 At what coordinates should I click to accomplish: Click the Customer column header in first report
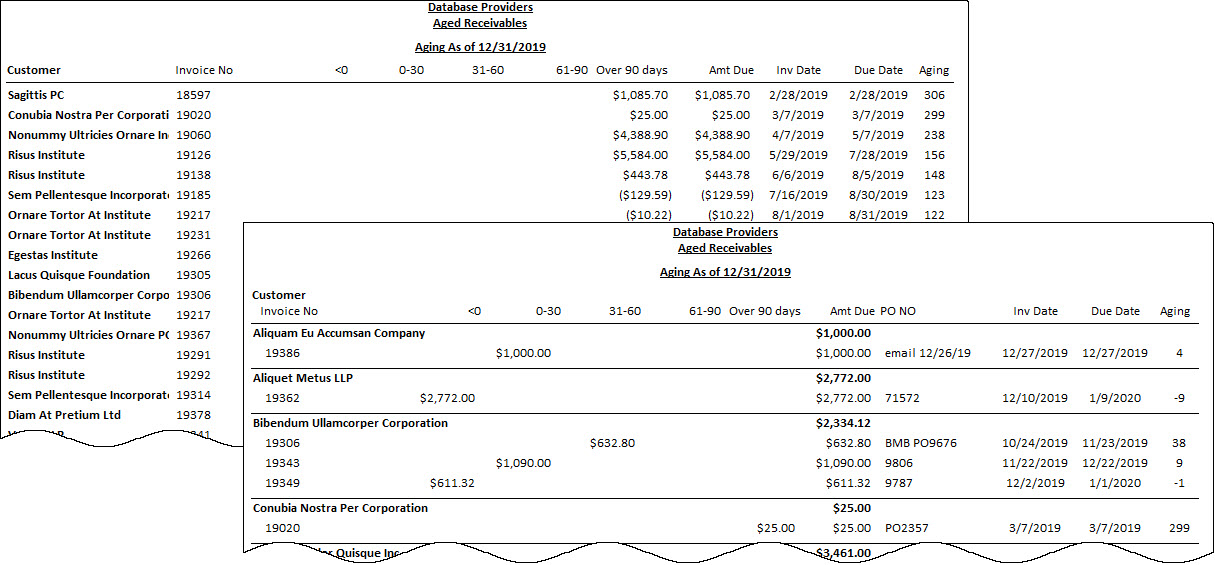34,70
